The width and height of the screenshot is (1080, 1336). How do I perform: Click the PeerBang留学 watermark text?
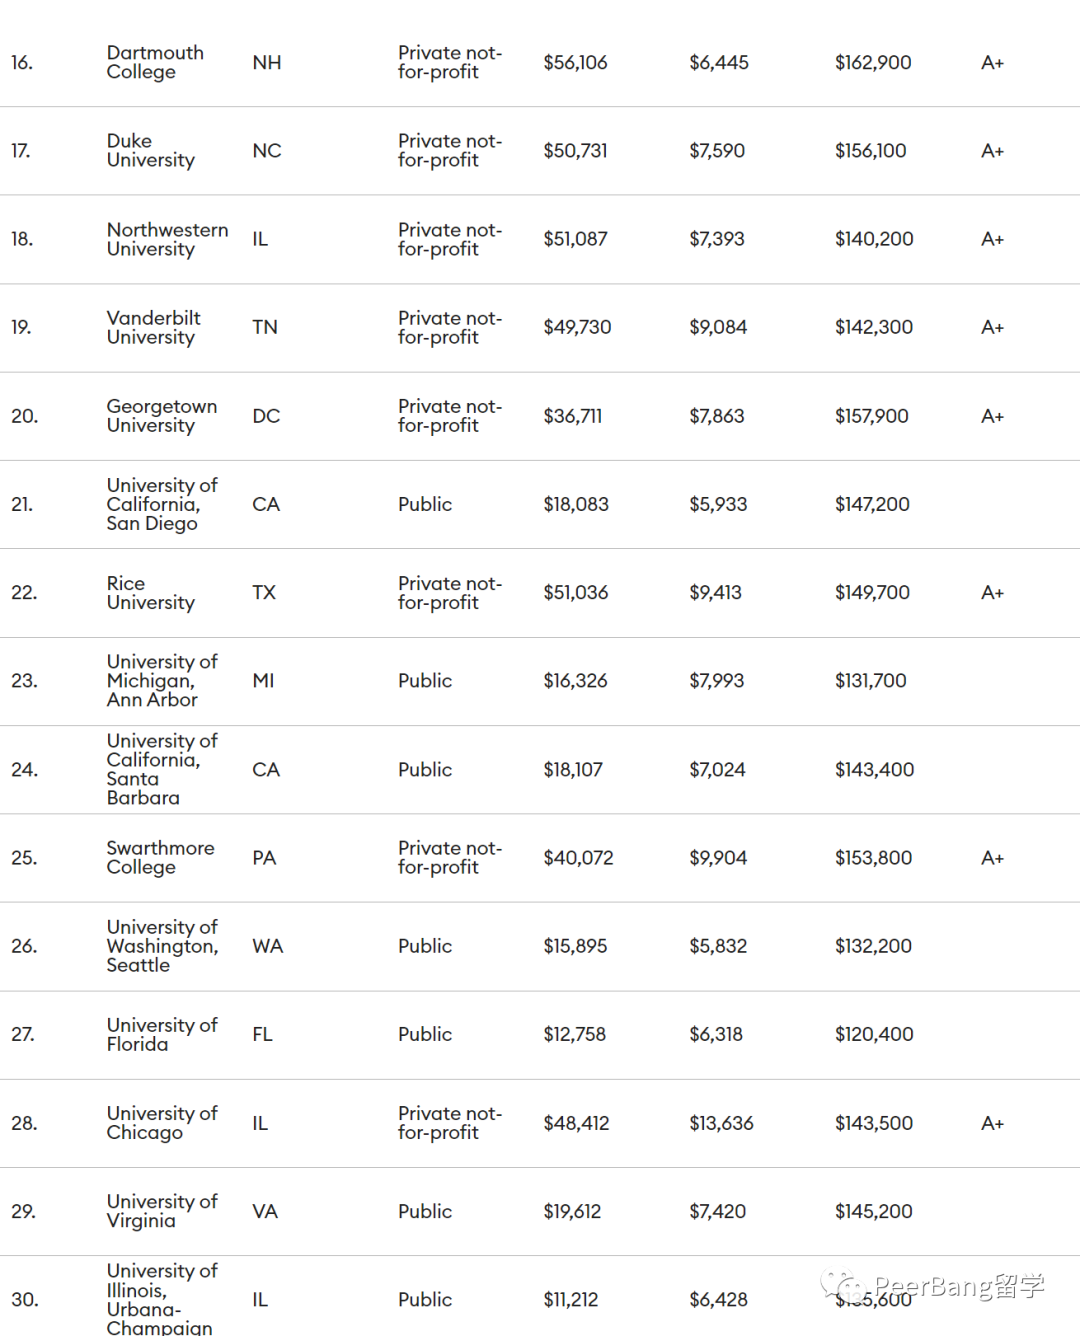click(959, 1286)
